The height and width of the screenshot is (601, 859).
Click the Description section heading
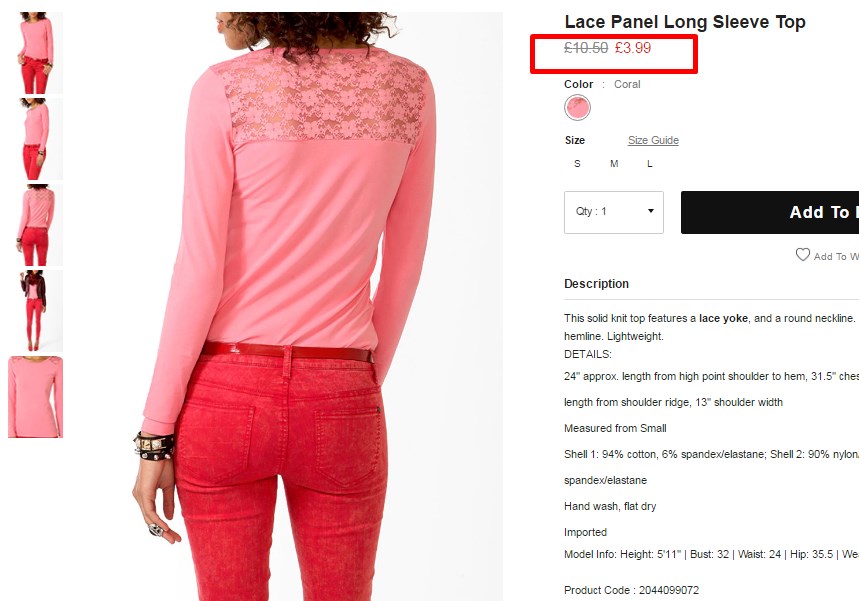tap(597, 284)
